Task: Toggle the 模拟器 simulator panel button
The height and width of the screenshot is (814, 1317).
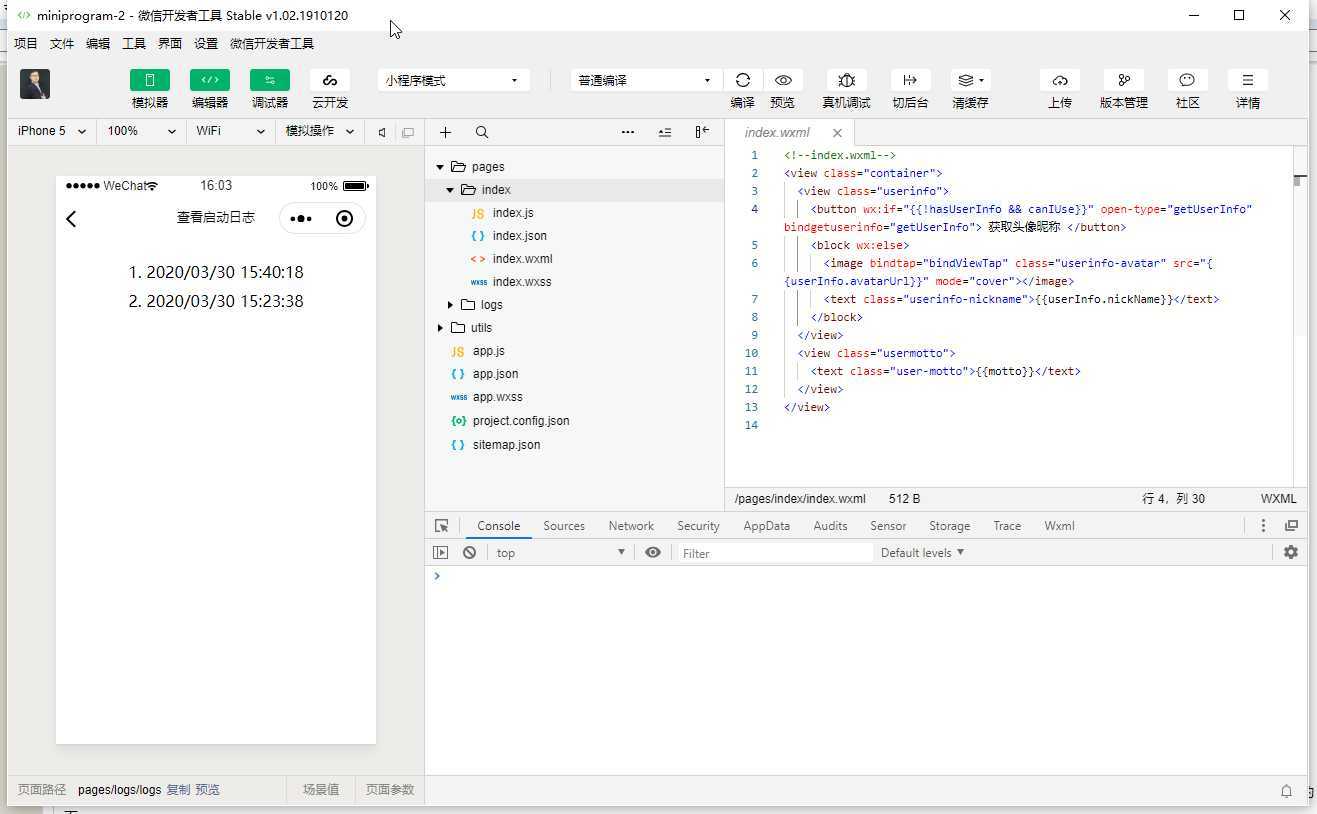Action: point(150,81)
